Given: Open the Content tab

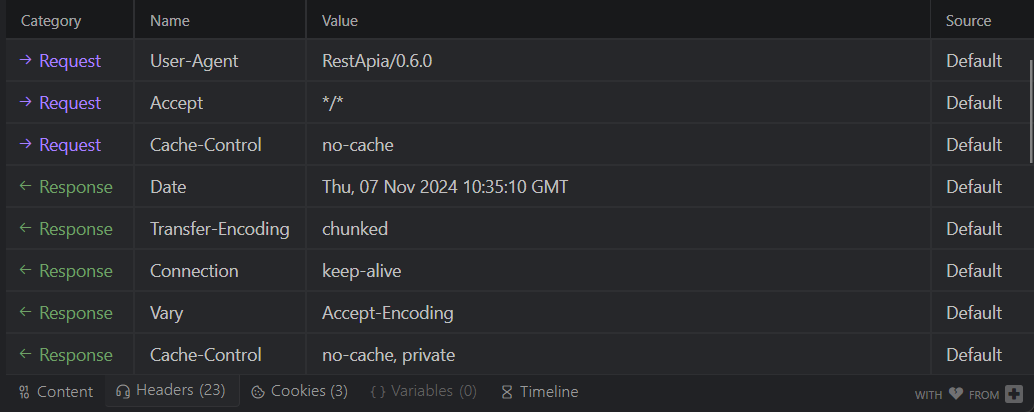Looking at the screenshot, I should (55, 392).
